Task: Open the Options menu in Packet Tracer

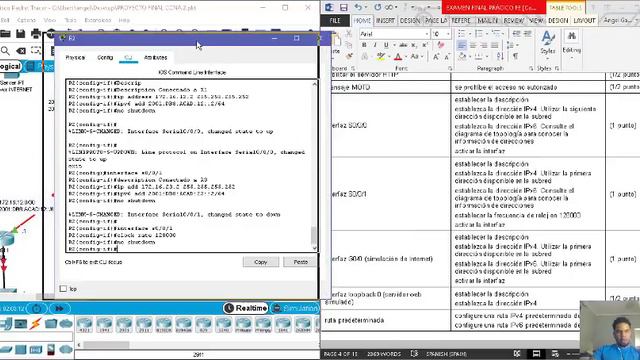Action: [27, 20]
